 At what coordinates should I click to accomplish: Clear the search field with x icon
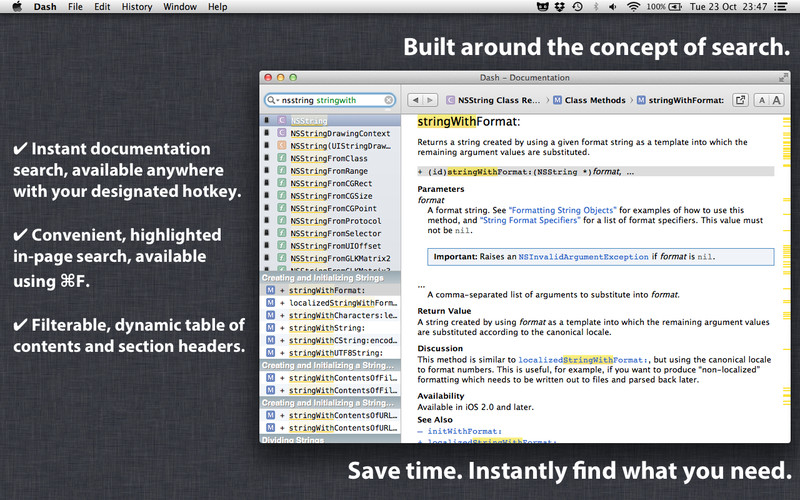coord(389,100)
